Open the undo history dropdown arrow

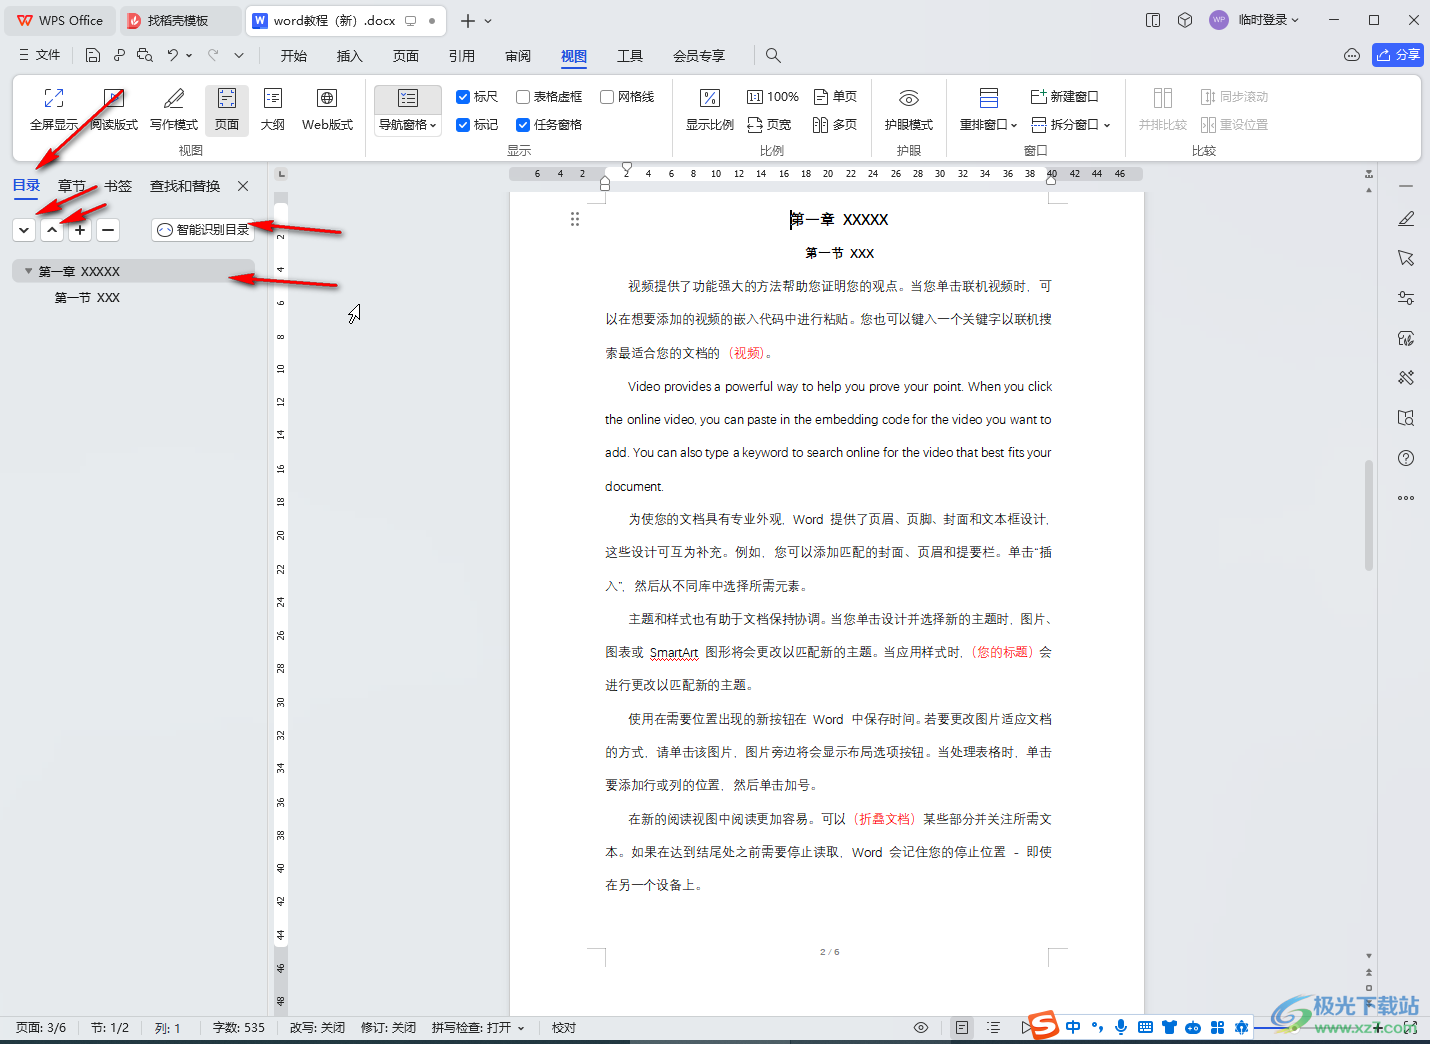coord(189,56)
